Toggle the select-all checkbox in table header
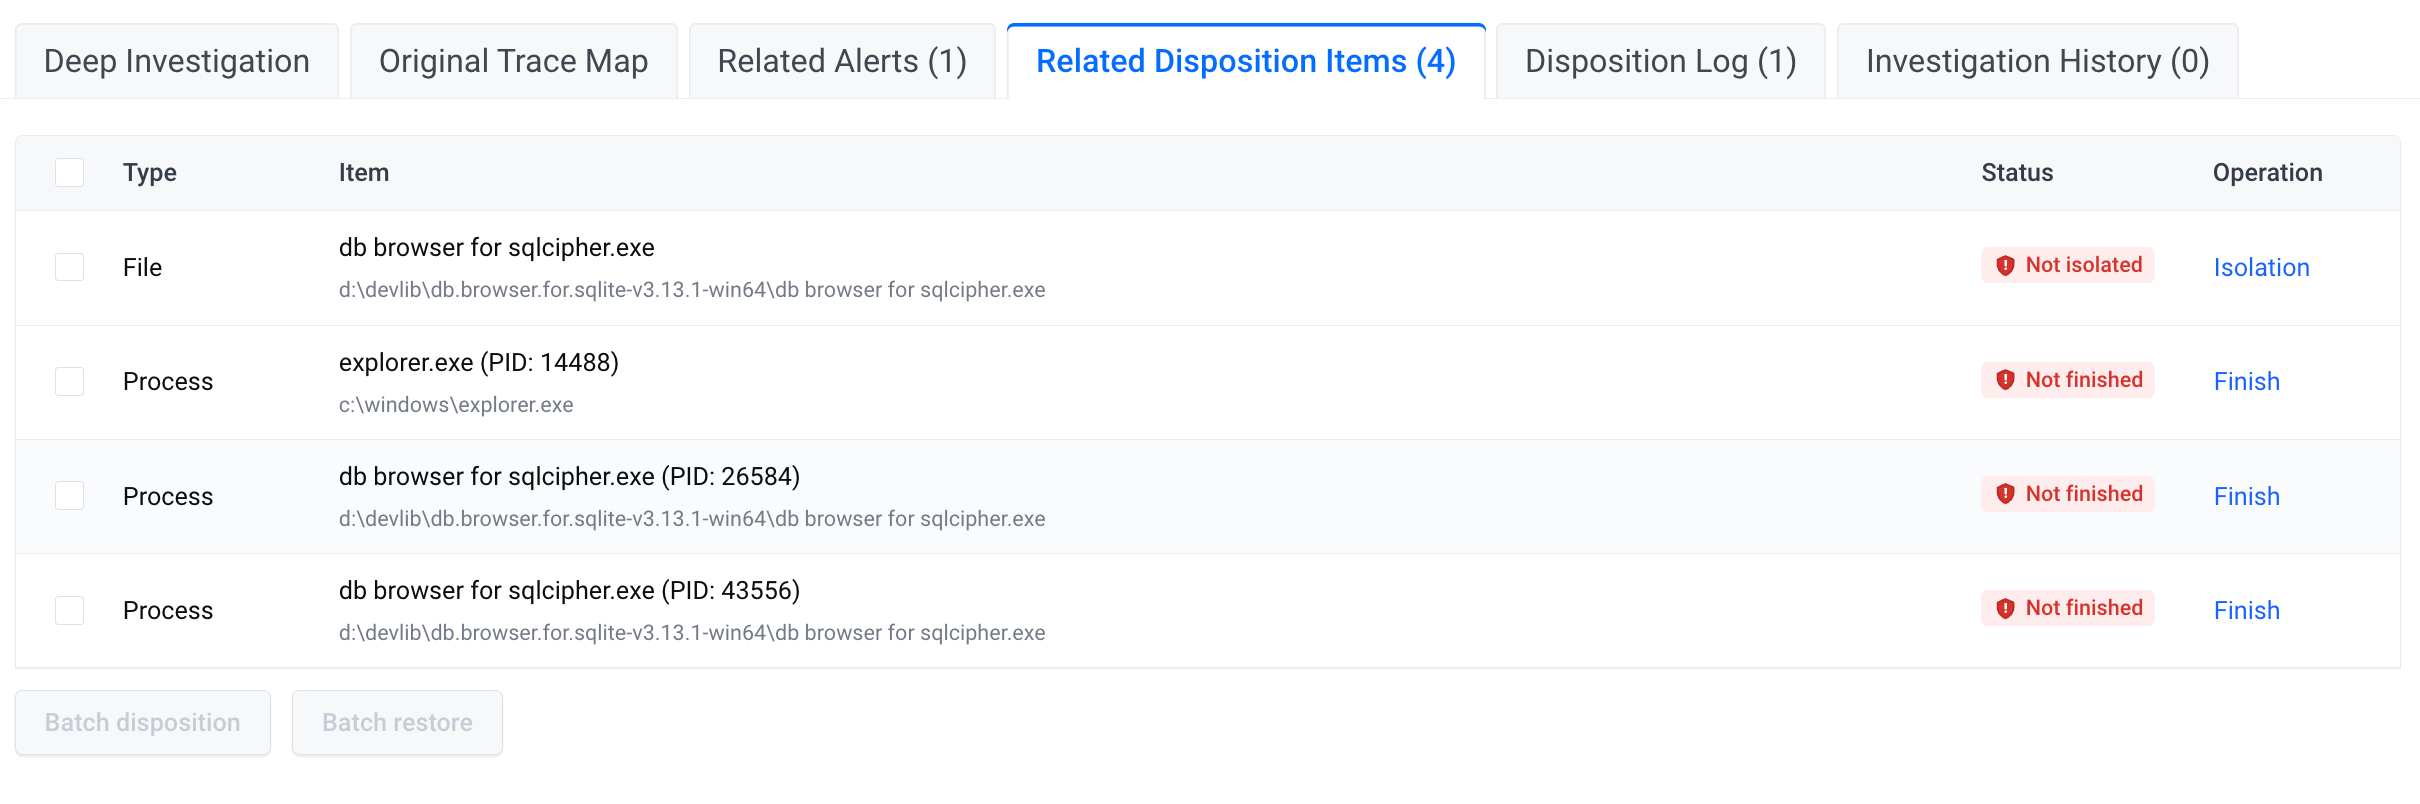 (x=69, y=172)
